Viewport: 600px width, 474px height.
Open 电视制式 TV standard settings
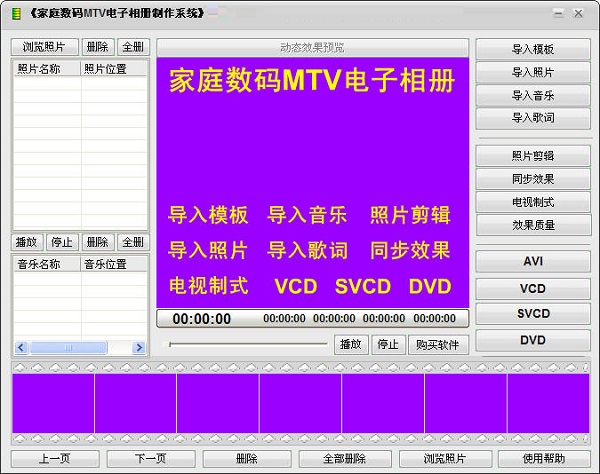click(x=533, y=202)
